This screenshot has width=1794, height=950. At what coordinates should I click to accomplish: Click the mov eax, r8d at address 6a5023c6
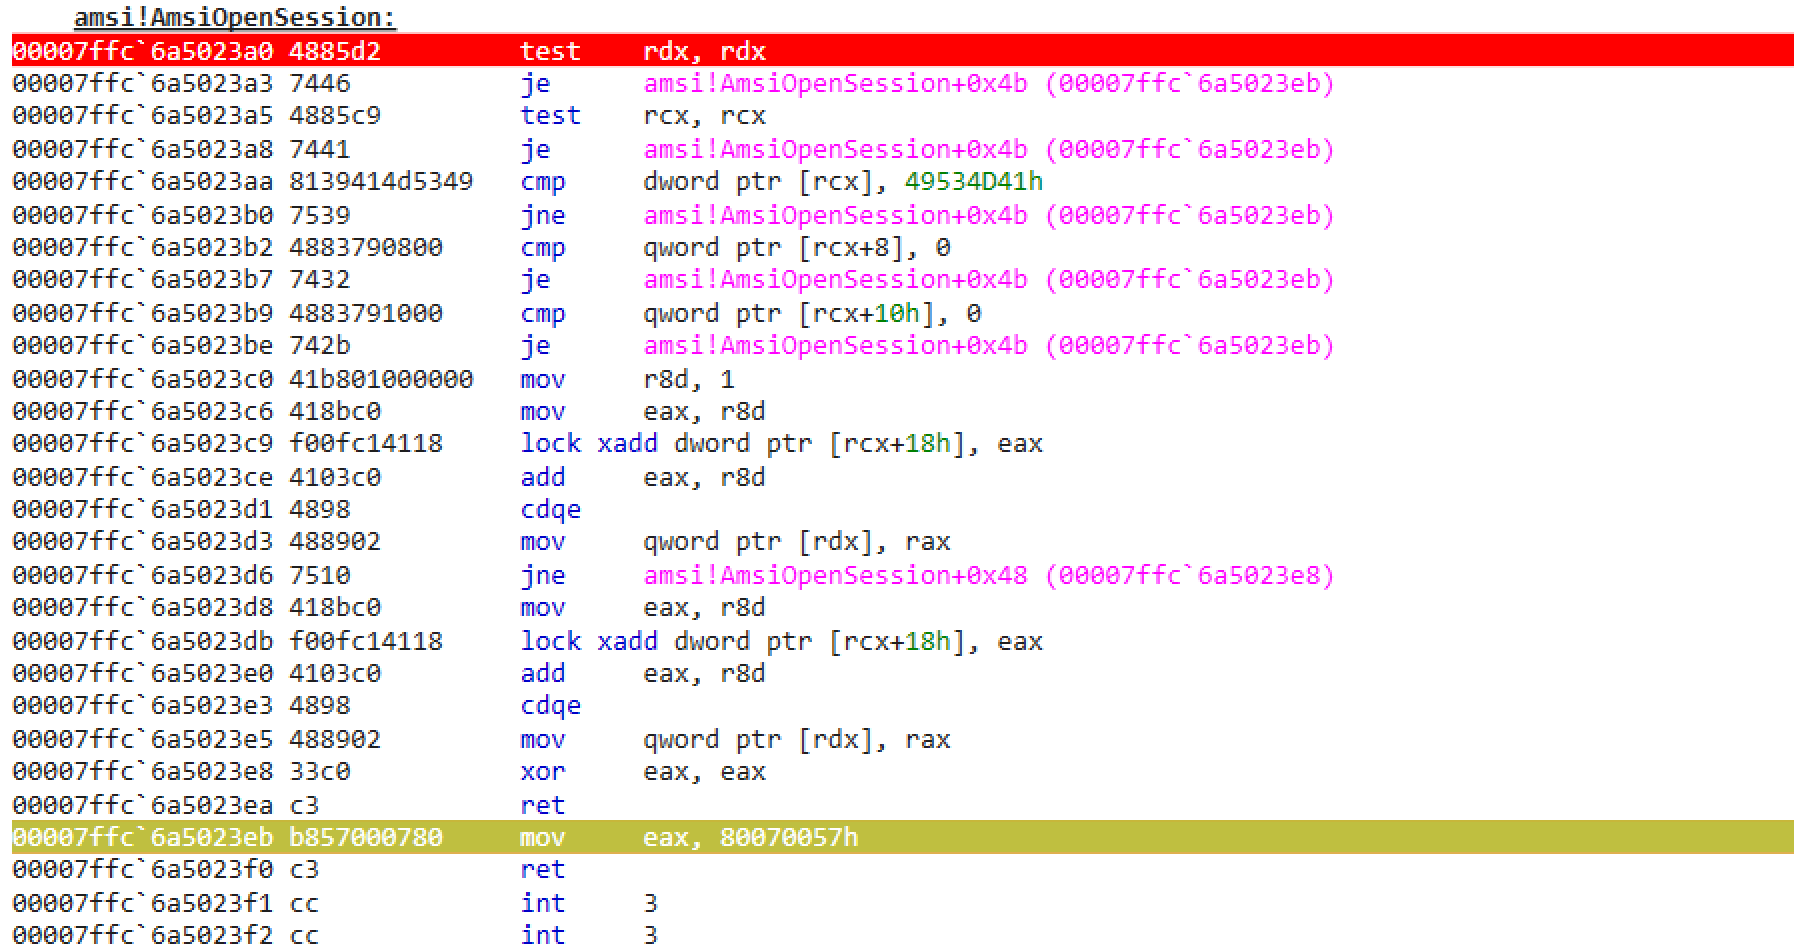pos(389,412)
